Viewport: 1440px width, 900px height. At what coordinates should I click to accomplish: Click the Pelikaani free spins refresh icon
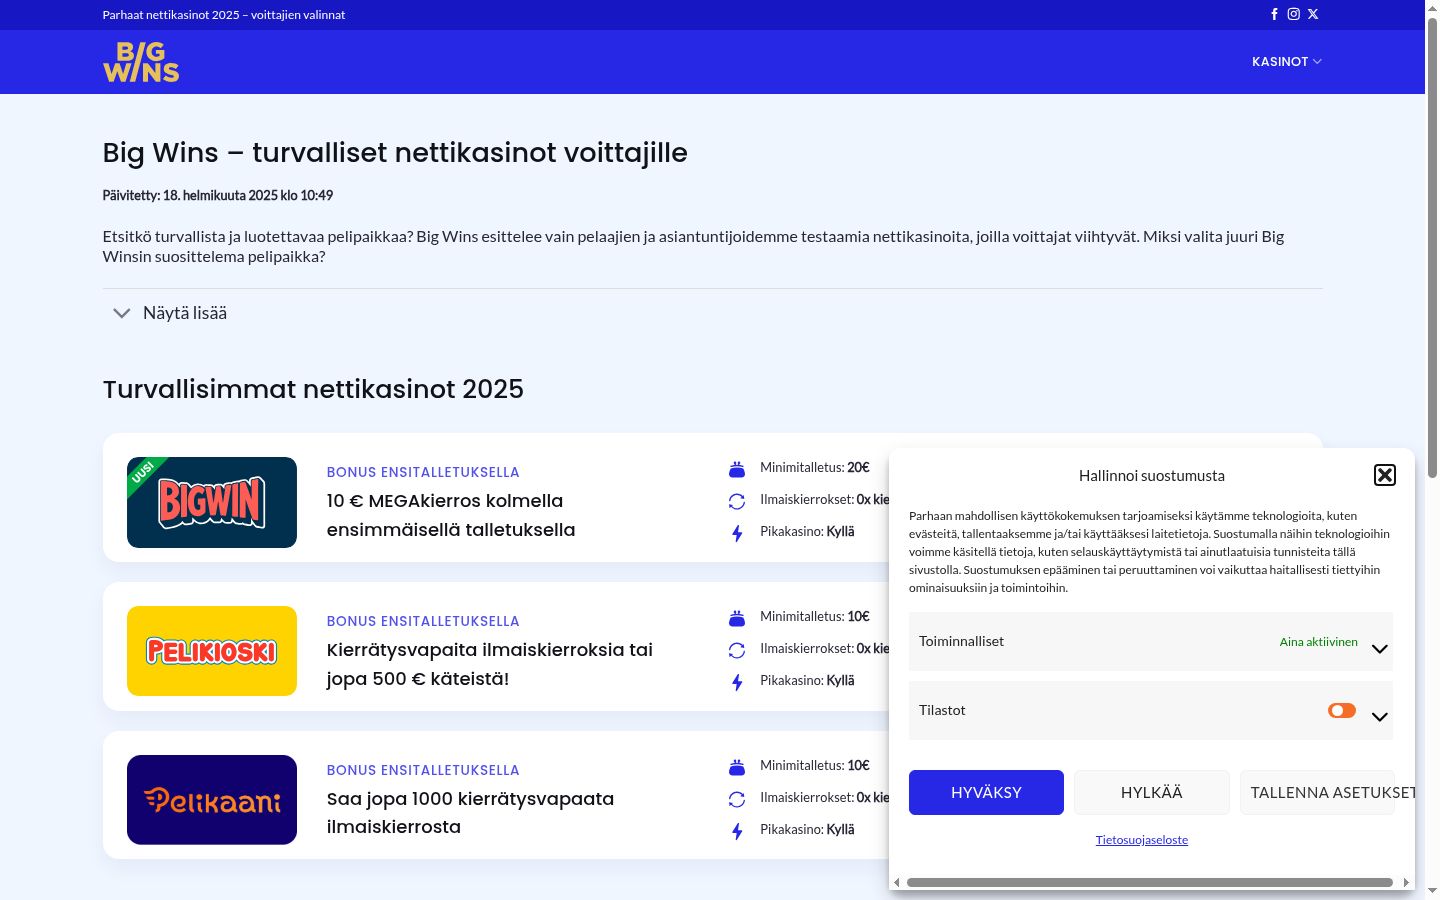point(737,799)
